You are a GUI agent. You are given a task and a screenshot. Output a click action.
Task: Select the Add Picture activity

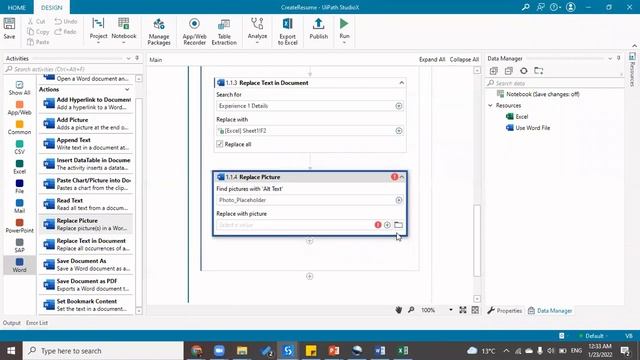(86, 124)
